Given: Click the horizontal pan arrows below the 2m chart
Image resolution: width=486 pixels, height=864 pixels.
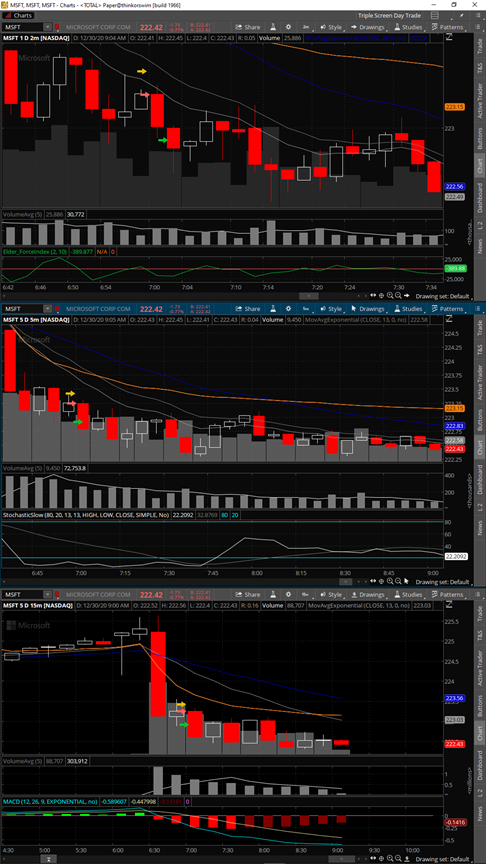Looking at the screenshot, I should click(x=373, y=296).
